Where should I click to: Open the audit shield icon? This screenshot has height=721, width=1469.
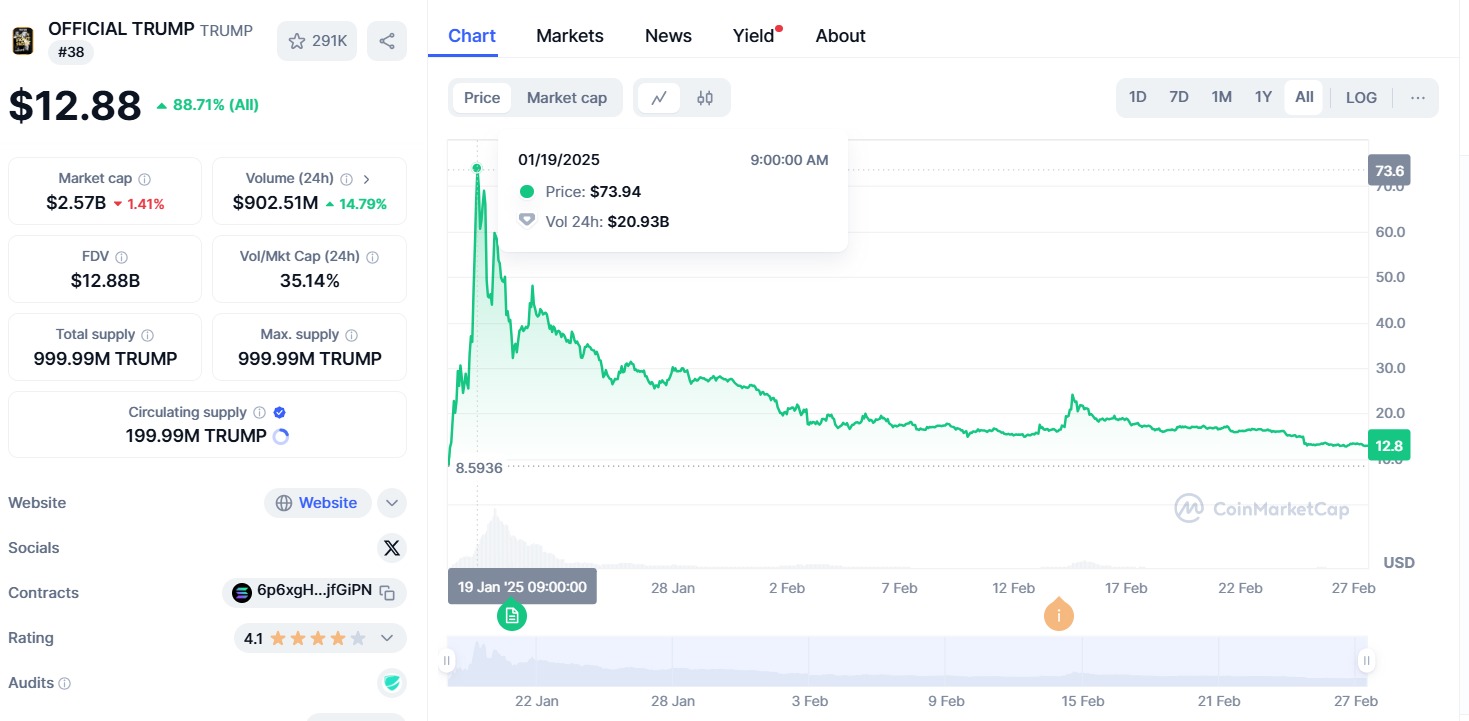pos(392,683)
